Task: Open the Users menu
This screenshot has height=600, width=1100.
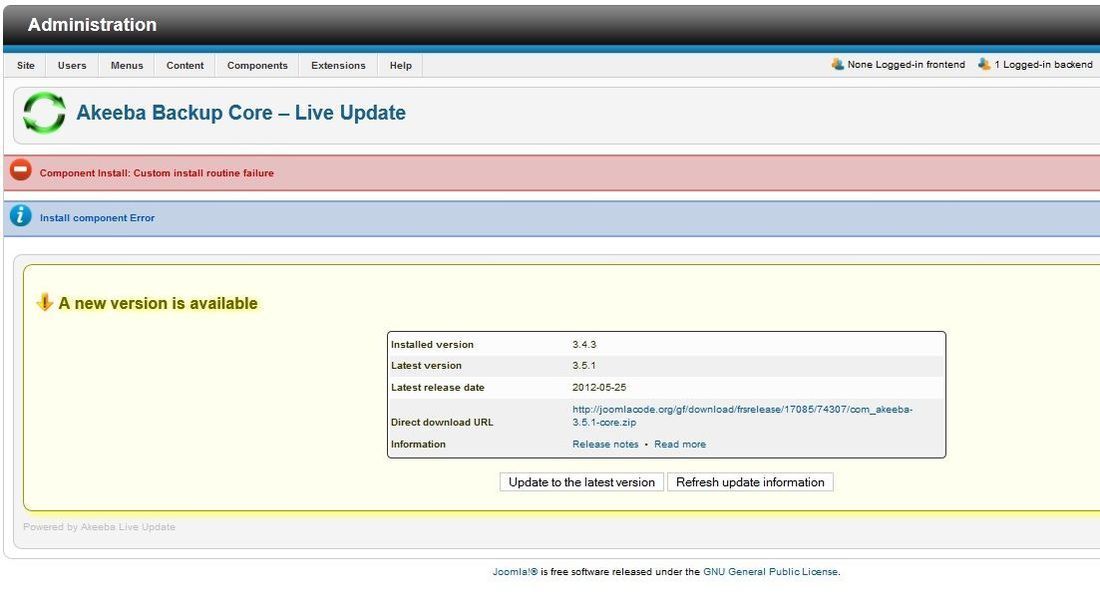Action: coord(72,65)
